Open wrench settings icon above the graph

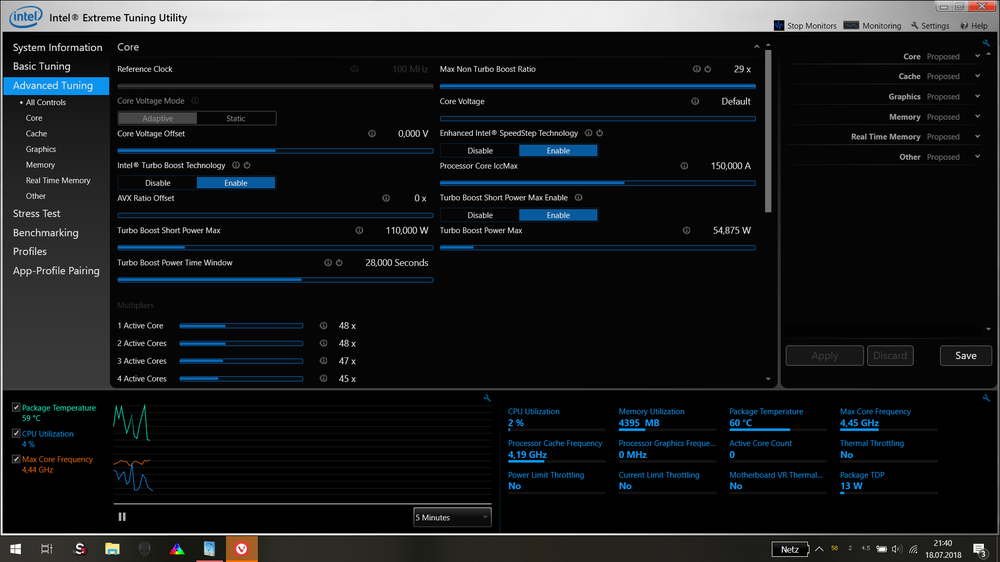pos(487,398)
